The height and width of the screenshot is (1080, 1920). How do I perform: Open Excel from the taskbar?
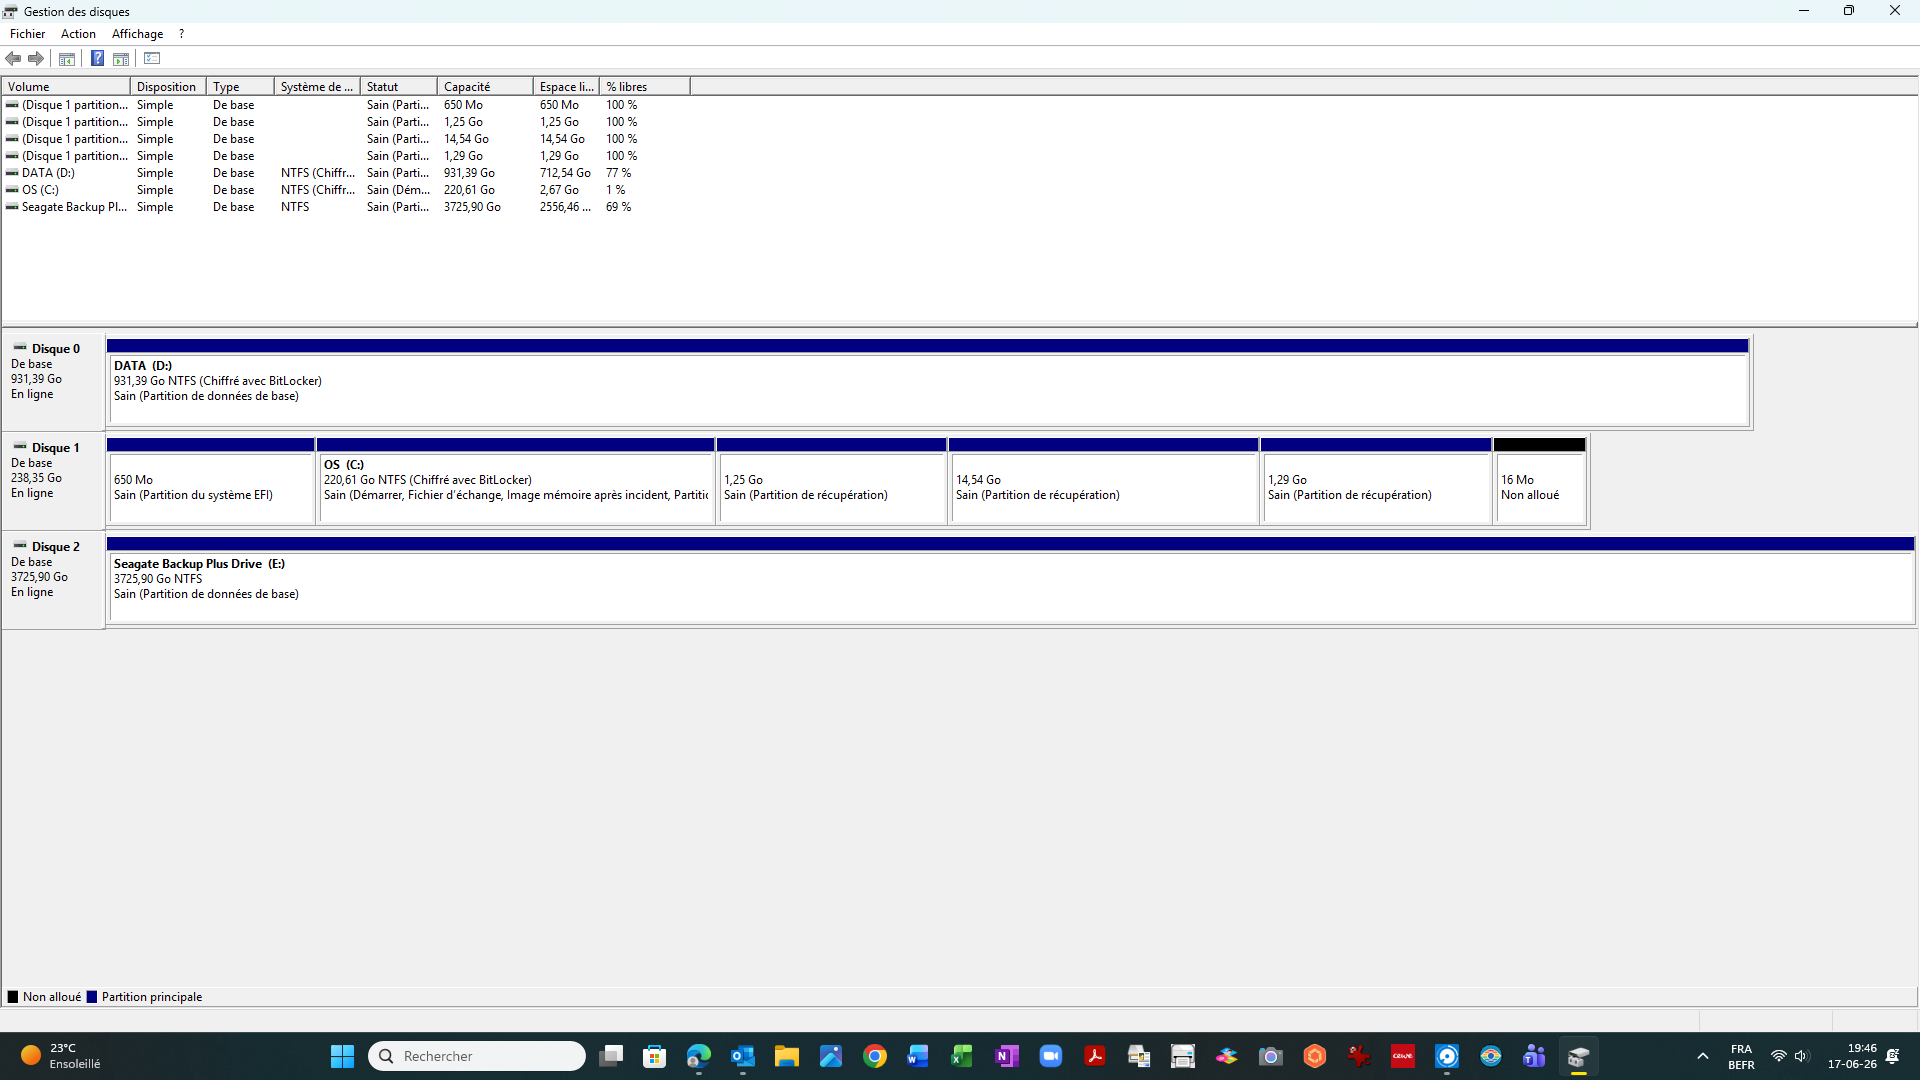tap(962, 1056)
